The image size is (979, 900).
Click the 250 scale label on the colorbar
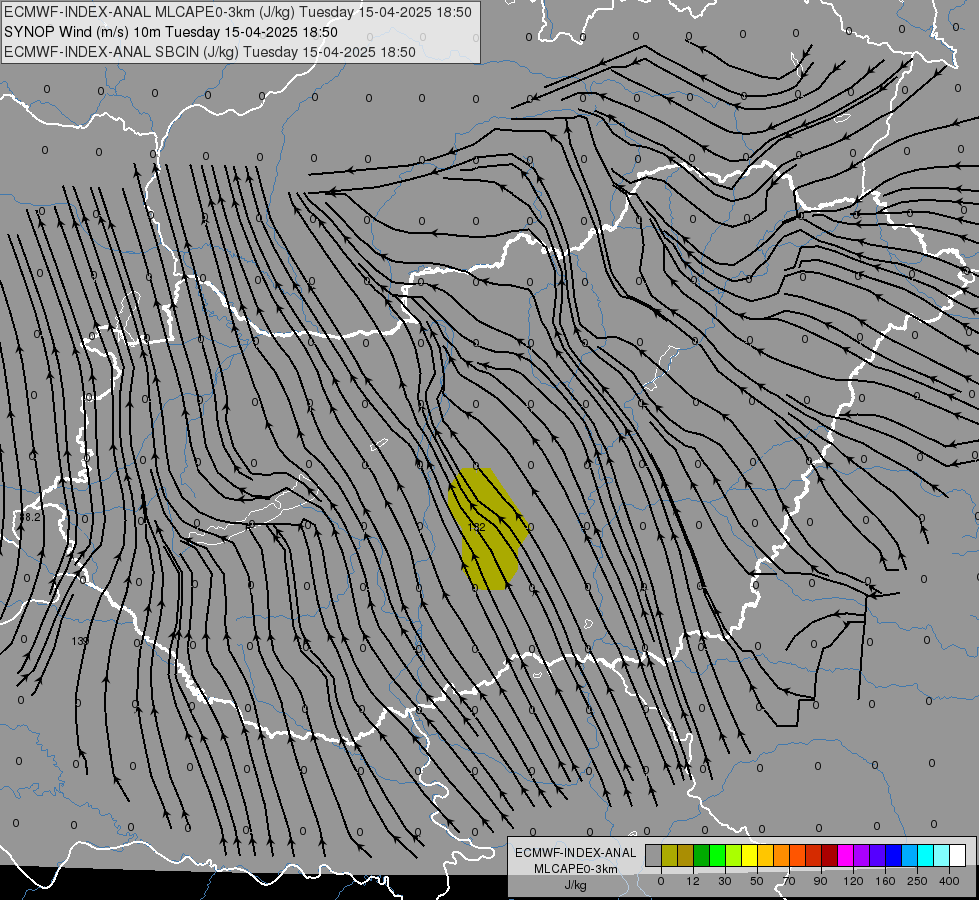pos(917,881)
